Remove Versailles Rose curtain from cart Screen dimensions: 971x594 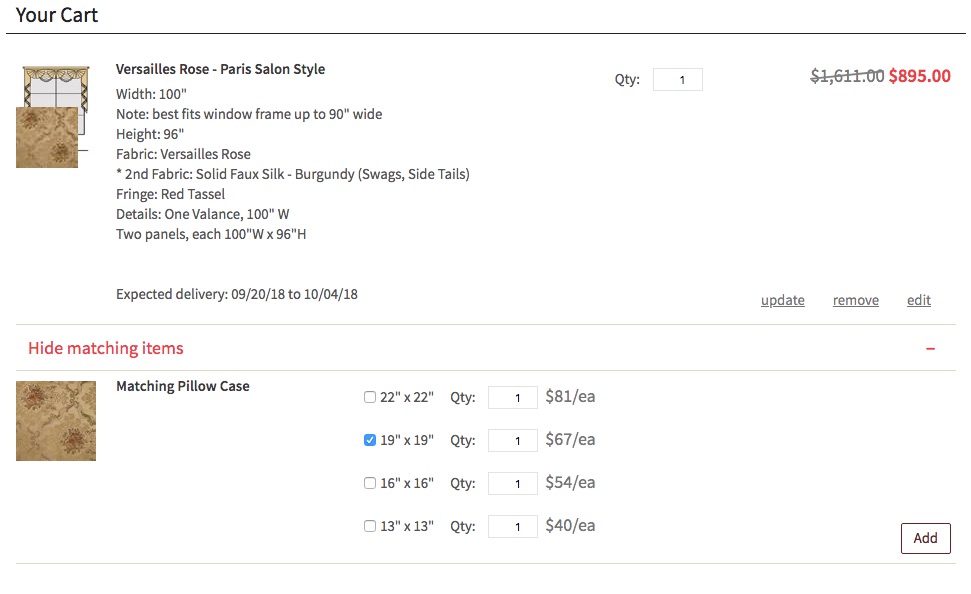pos(856,300)
